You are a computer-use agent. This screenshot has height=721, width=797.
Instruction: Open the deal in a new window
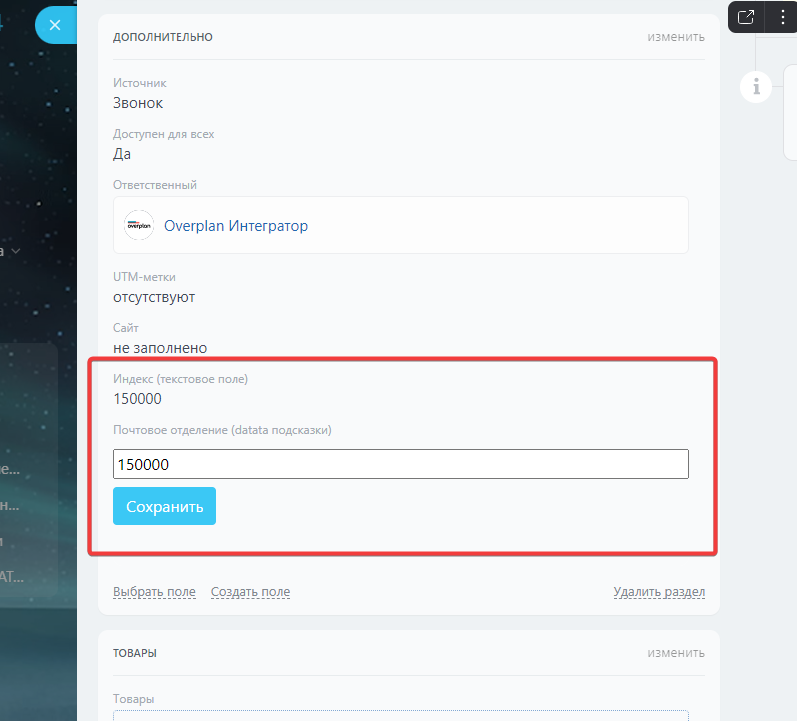pyautogui.click(x=746, y=16)
